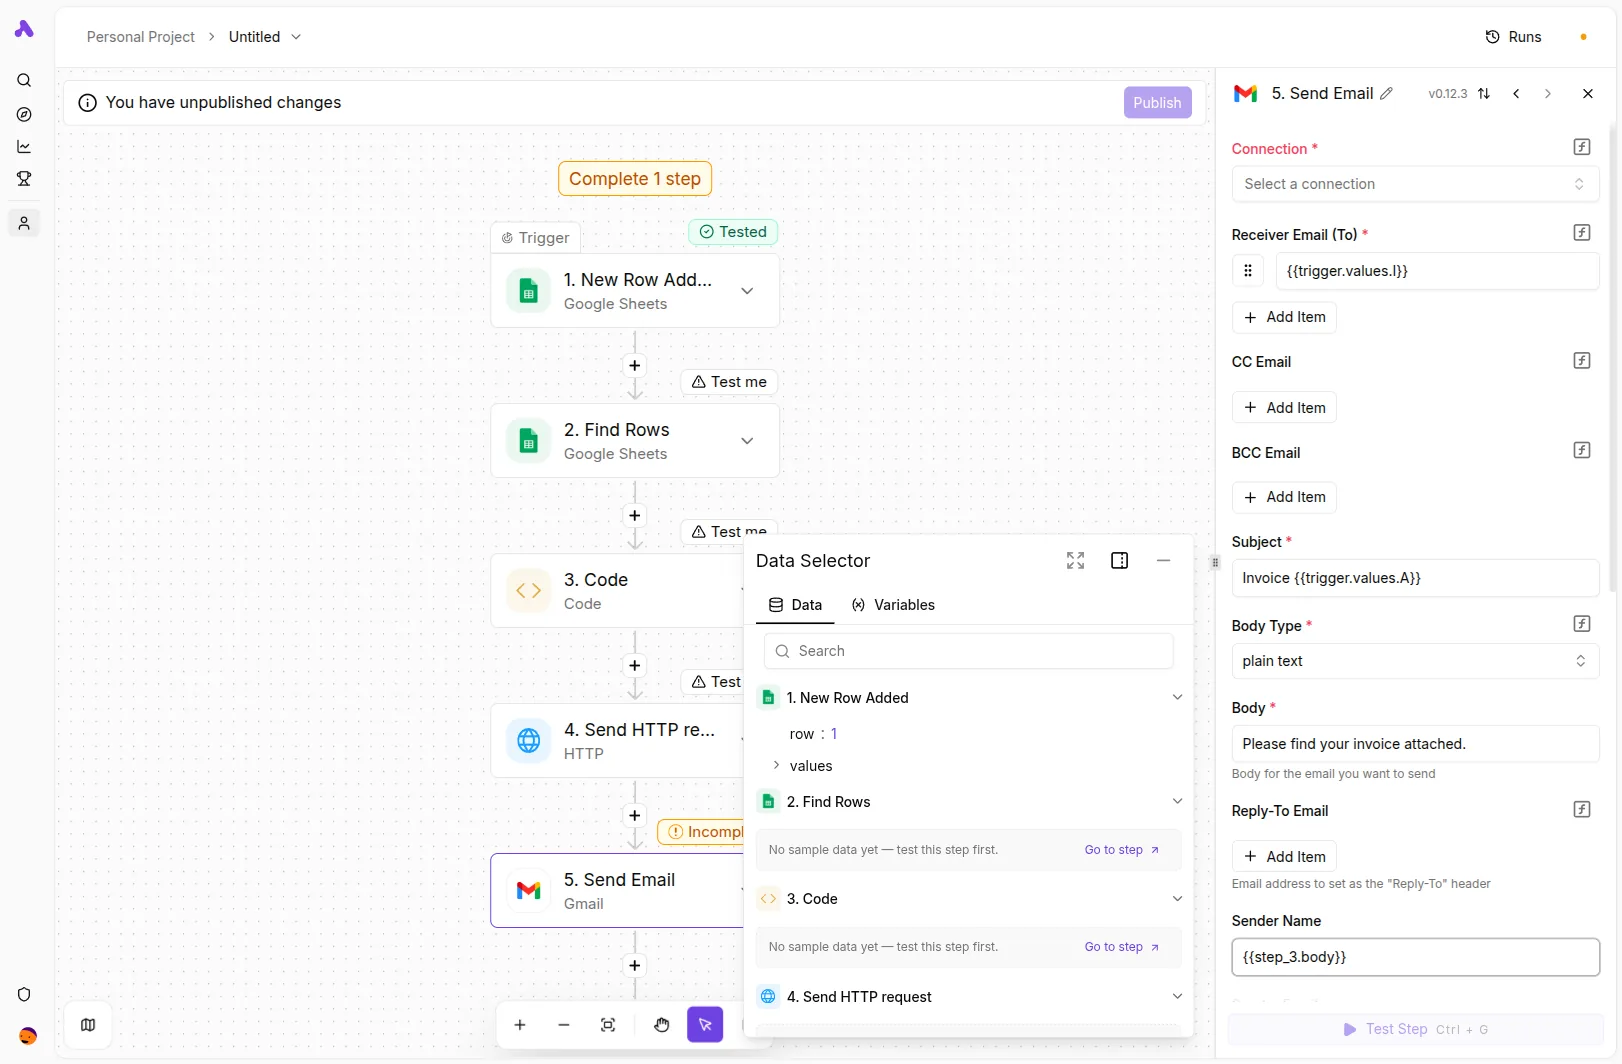Click the Data Selector search field
The image size is (1622, 1064).
coord(968,651)
